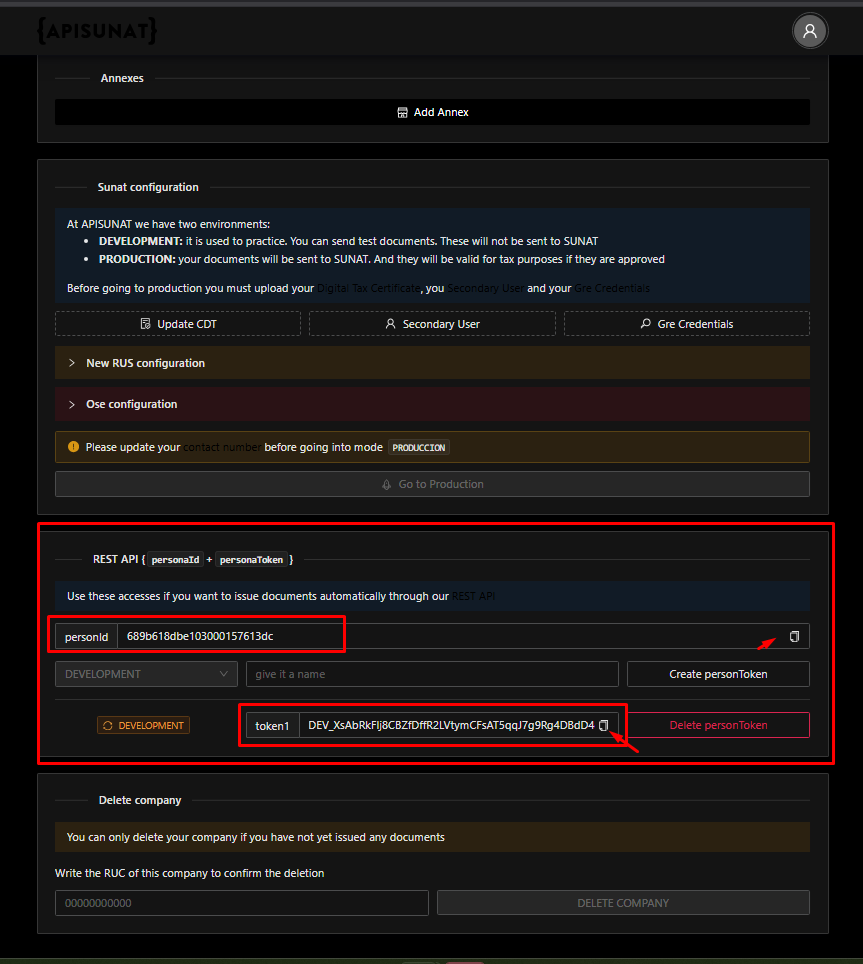Viewport: 863px width, 964px height.
Task: Click the RUC confirmation input field
Action: pos(242,903)
